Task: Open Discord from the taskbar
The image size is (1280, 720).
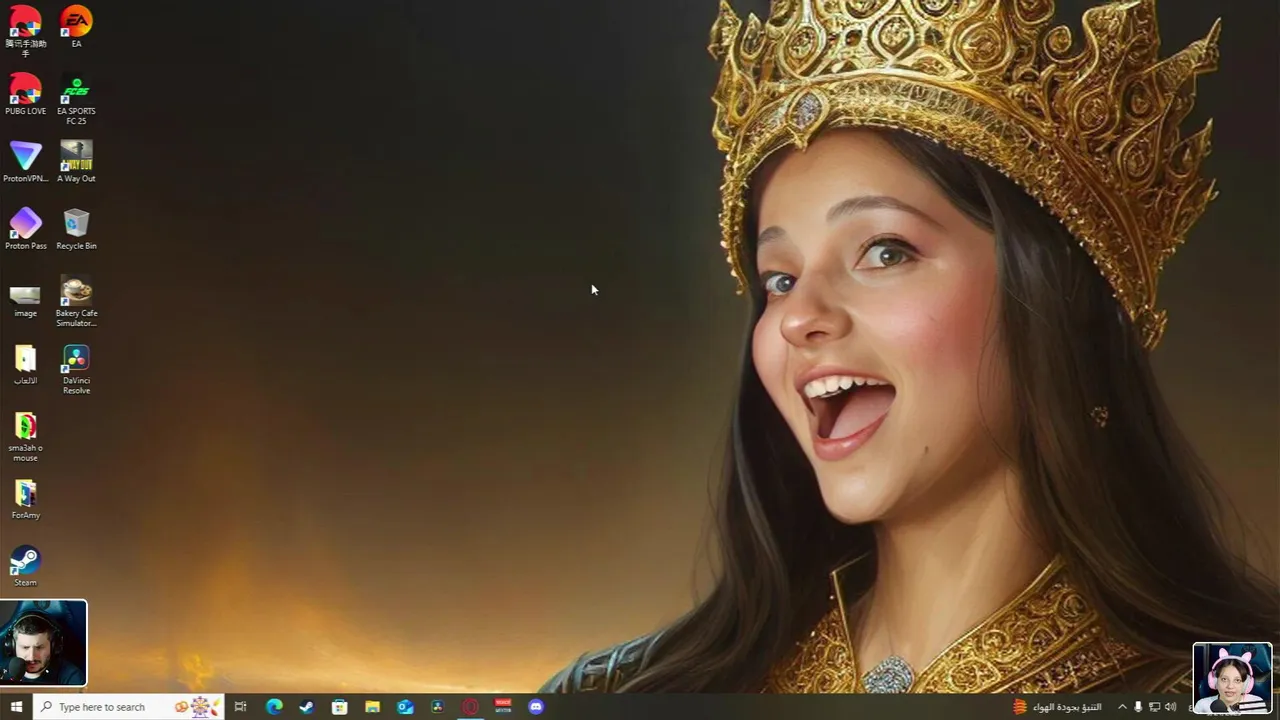Action: (536, 707)
